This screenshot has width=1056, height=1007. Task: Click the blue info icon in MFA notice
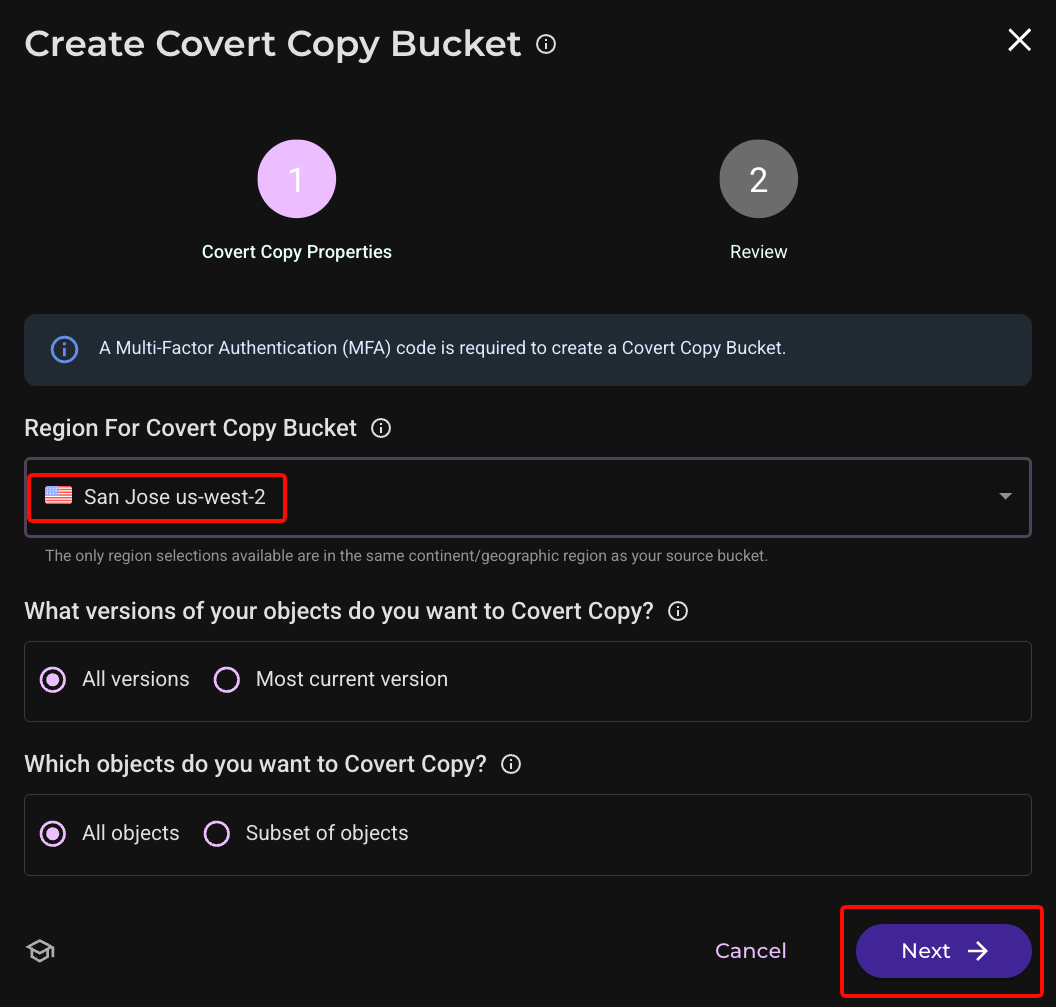(x=65, y=349)
